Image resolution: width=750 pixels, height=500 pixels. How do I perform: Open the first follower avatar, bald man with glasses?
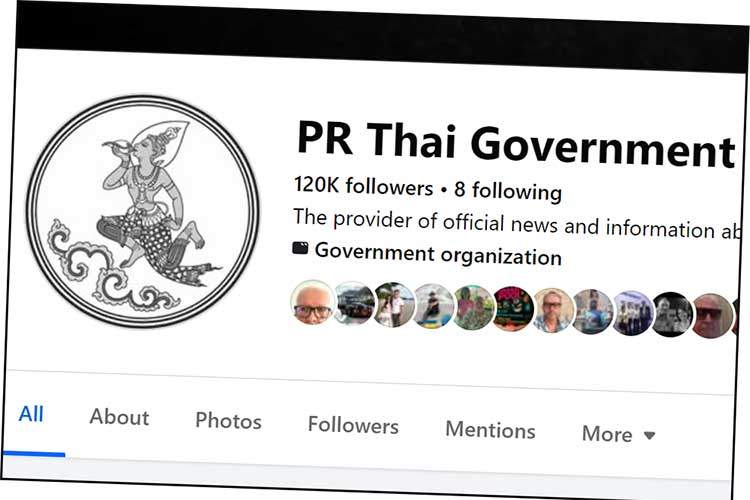pyautogui.click(x=312, y=302)
